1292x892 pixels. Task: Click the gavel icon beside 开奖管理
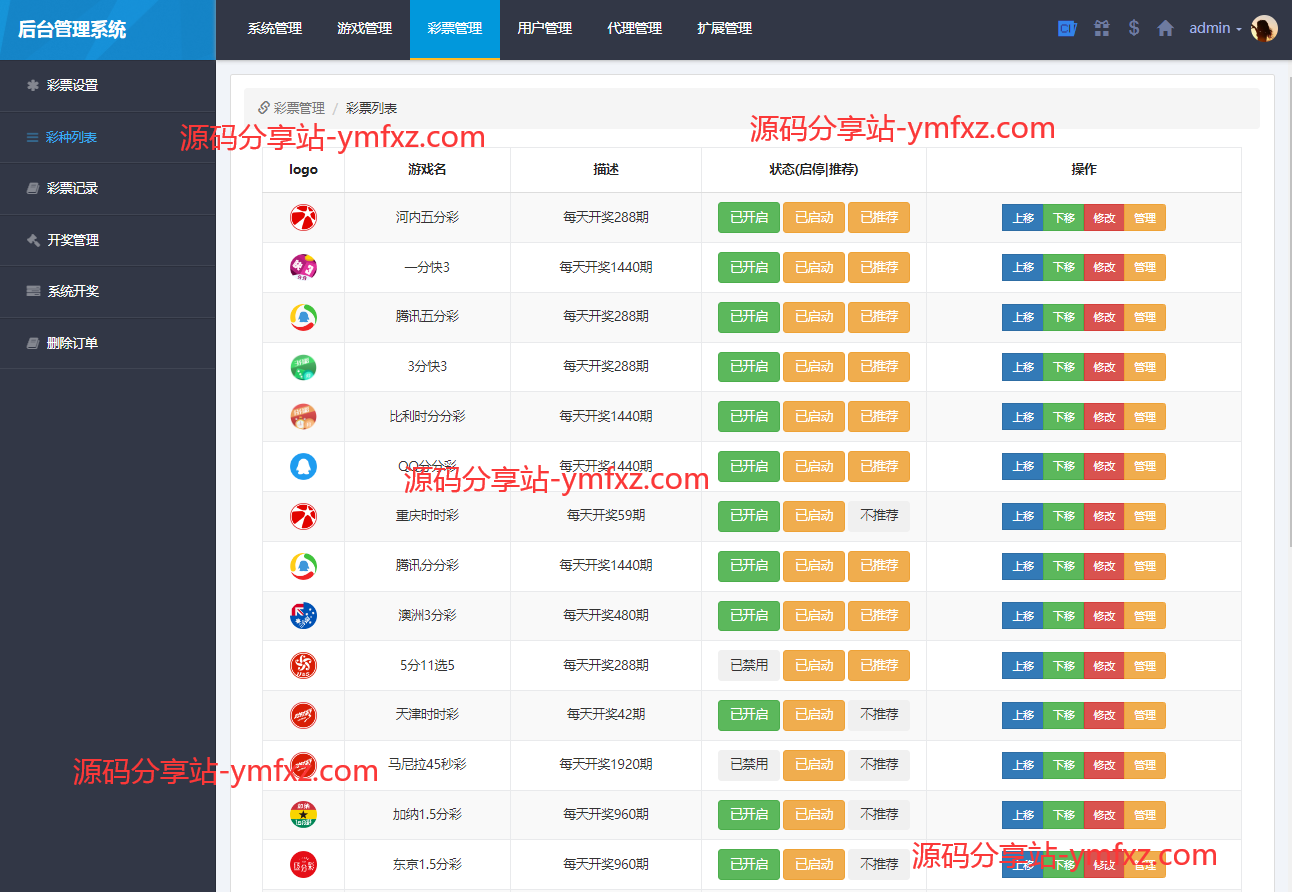click(33, 240)
